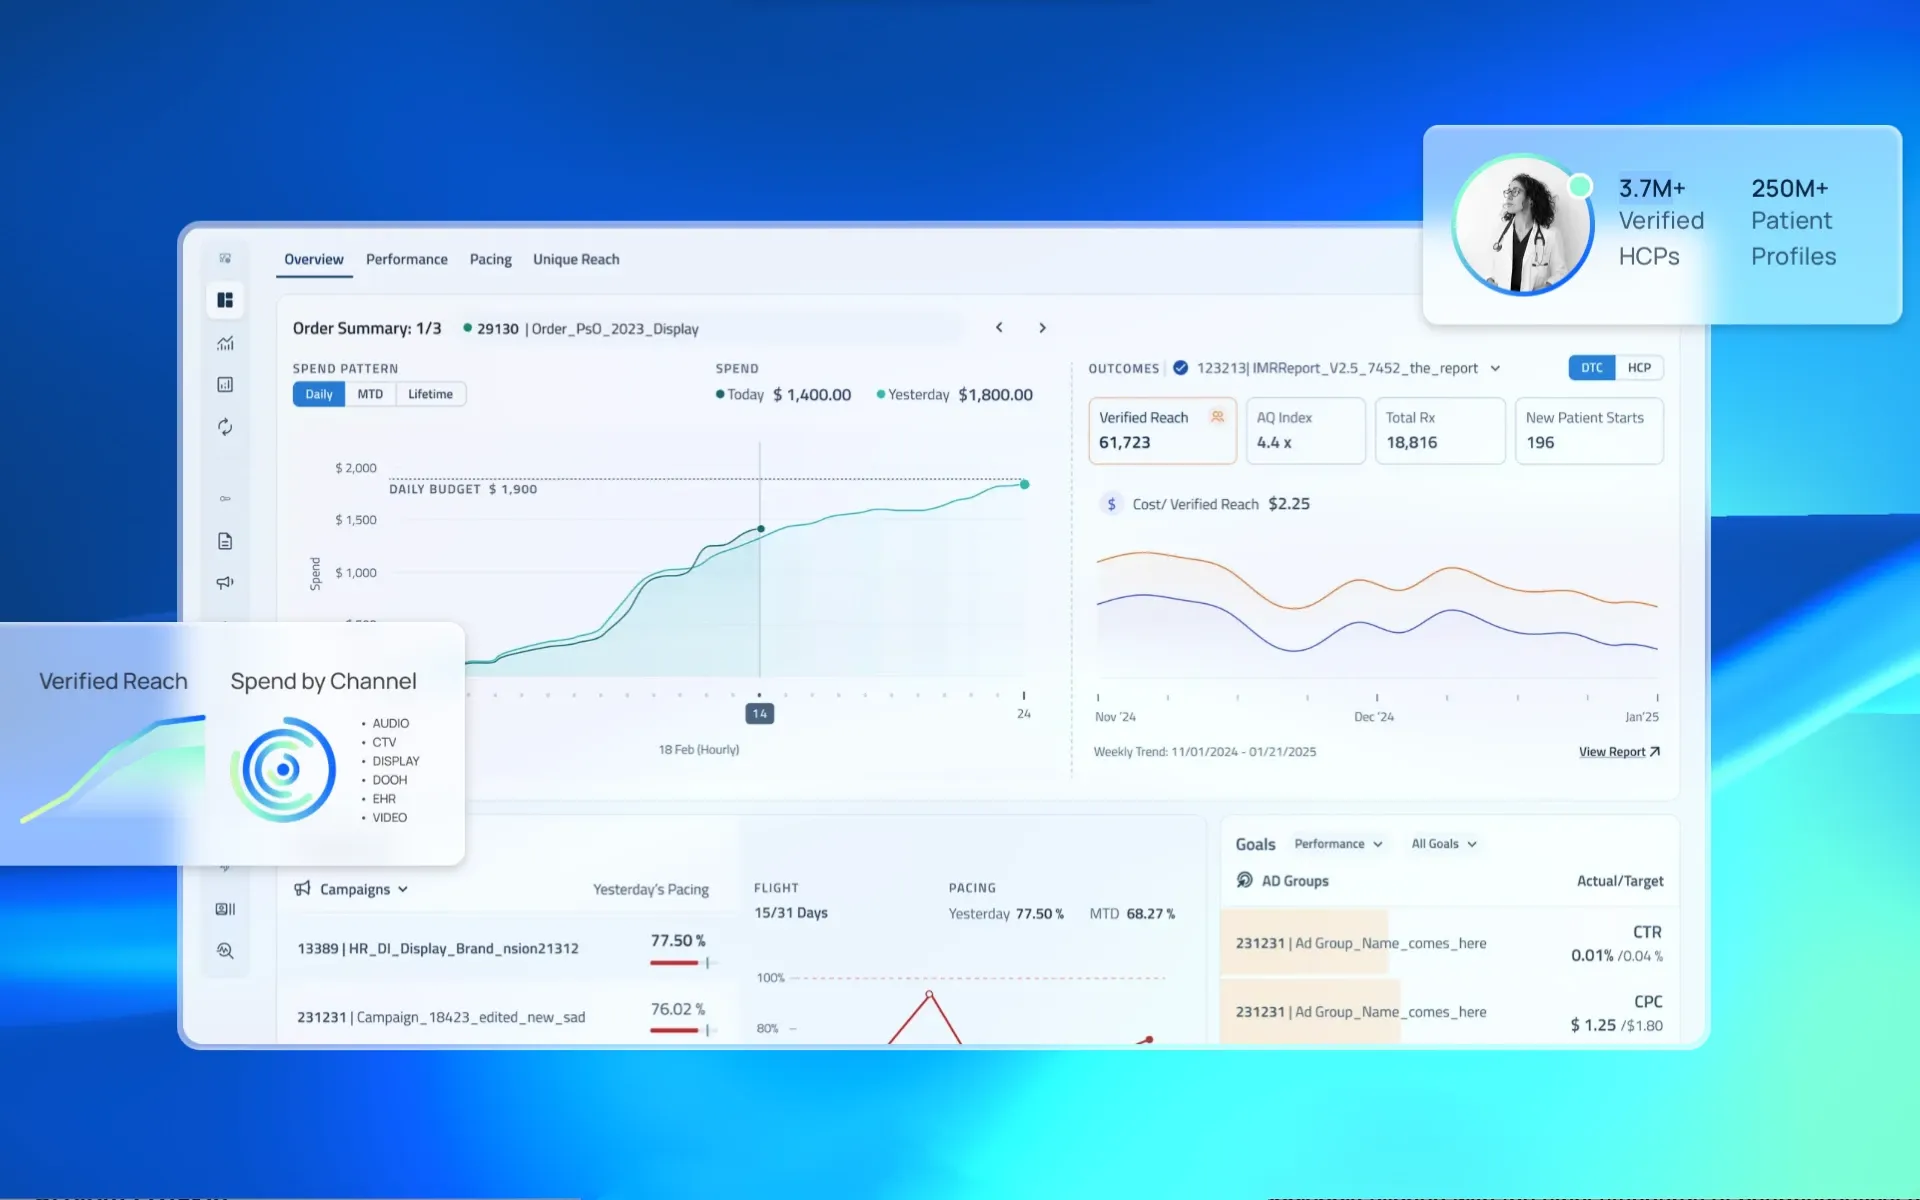Switch spend pattern to MTD
The width and height of the screenshot is (1920, 1200).
pos(370,394)
